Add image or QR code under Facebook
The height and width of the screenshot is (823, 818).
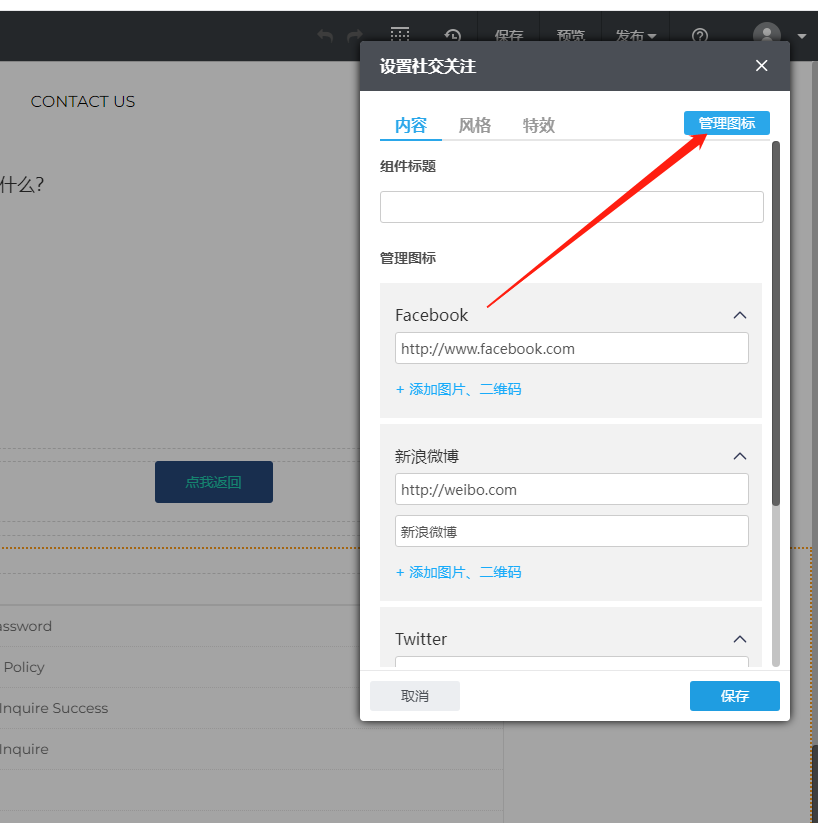point(459,389)
